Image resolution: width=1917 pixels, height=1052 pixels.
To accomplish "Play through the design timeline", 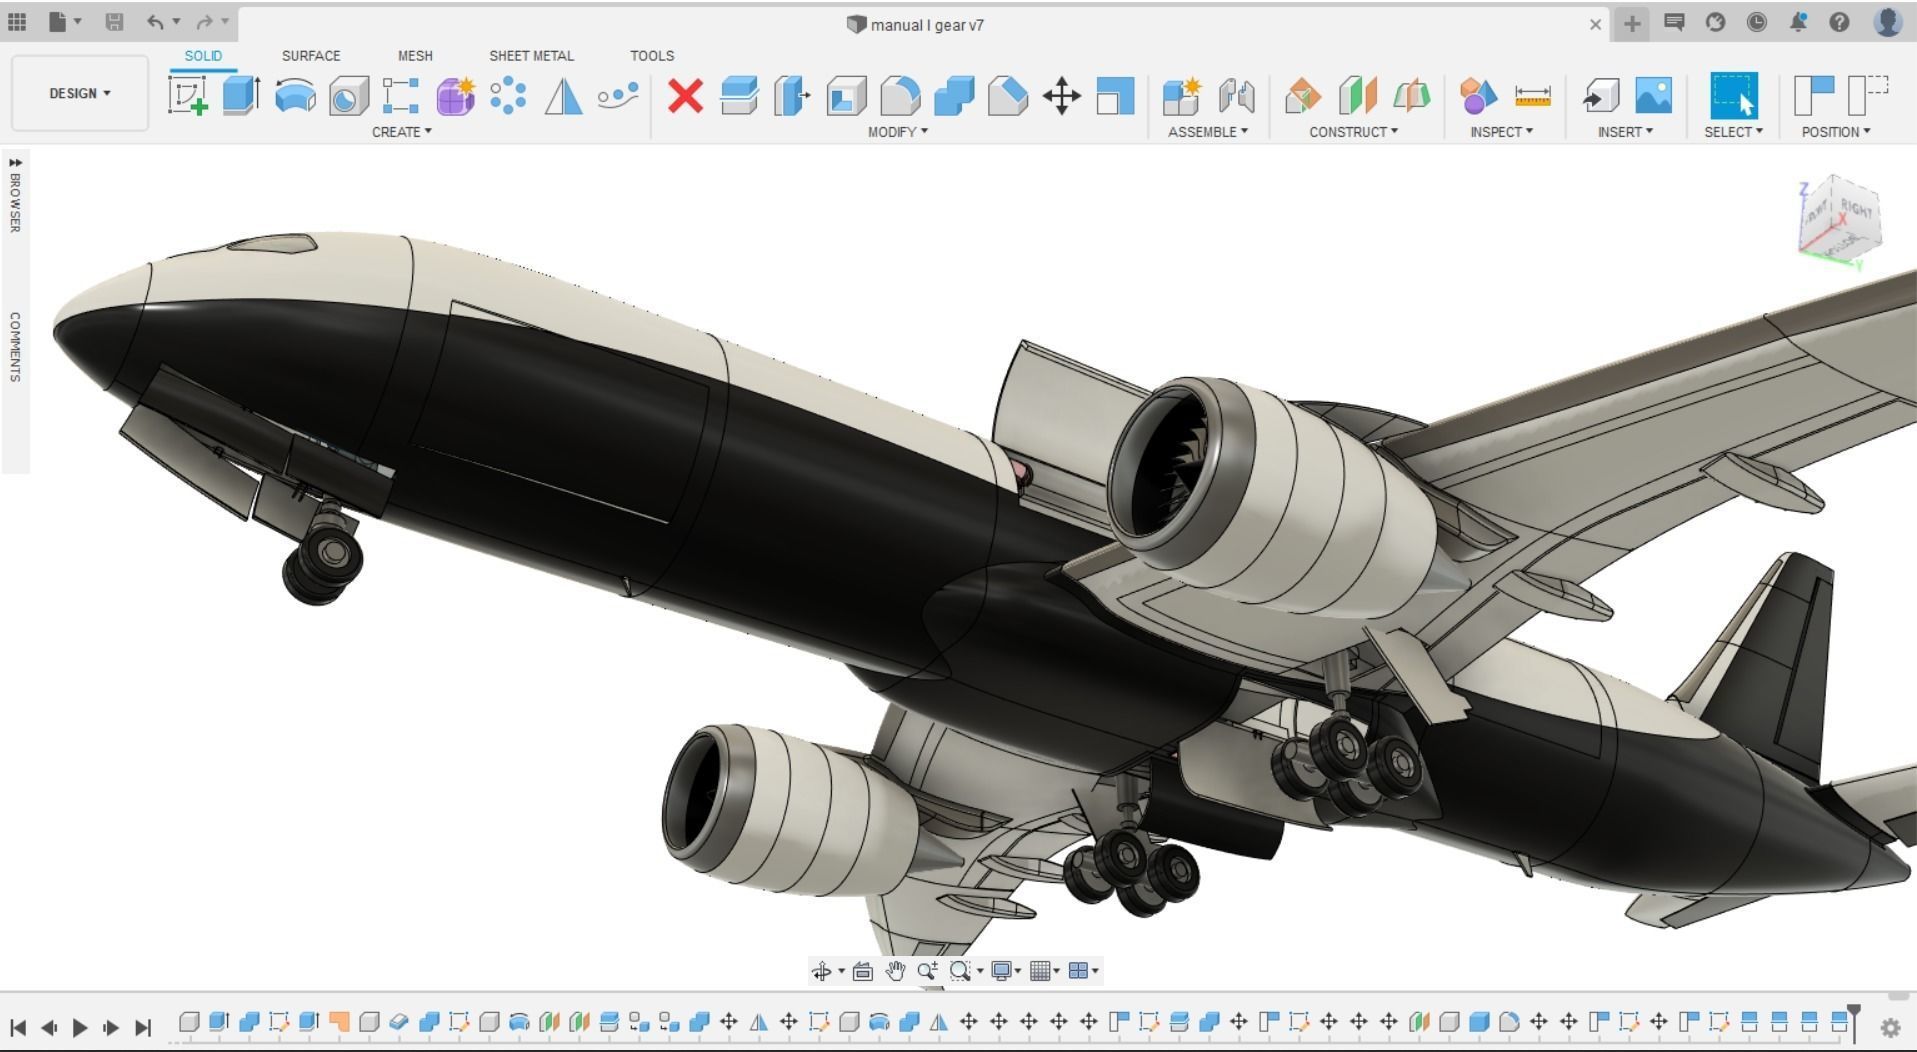I will tap(81, 1026).
